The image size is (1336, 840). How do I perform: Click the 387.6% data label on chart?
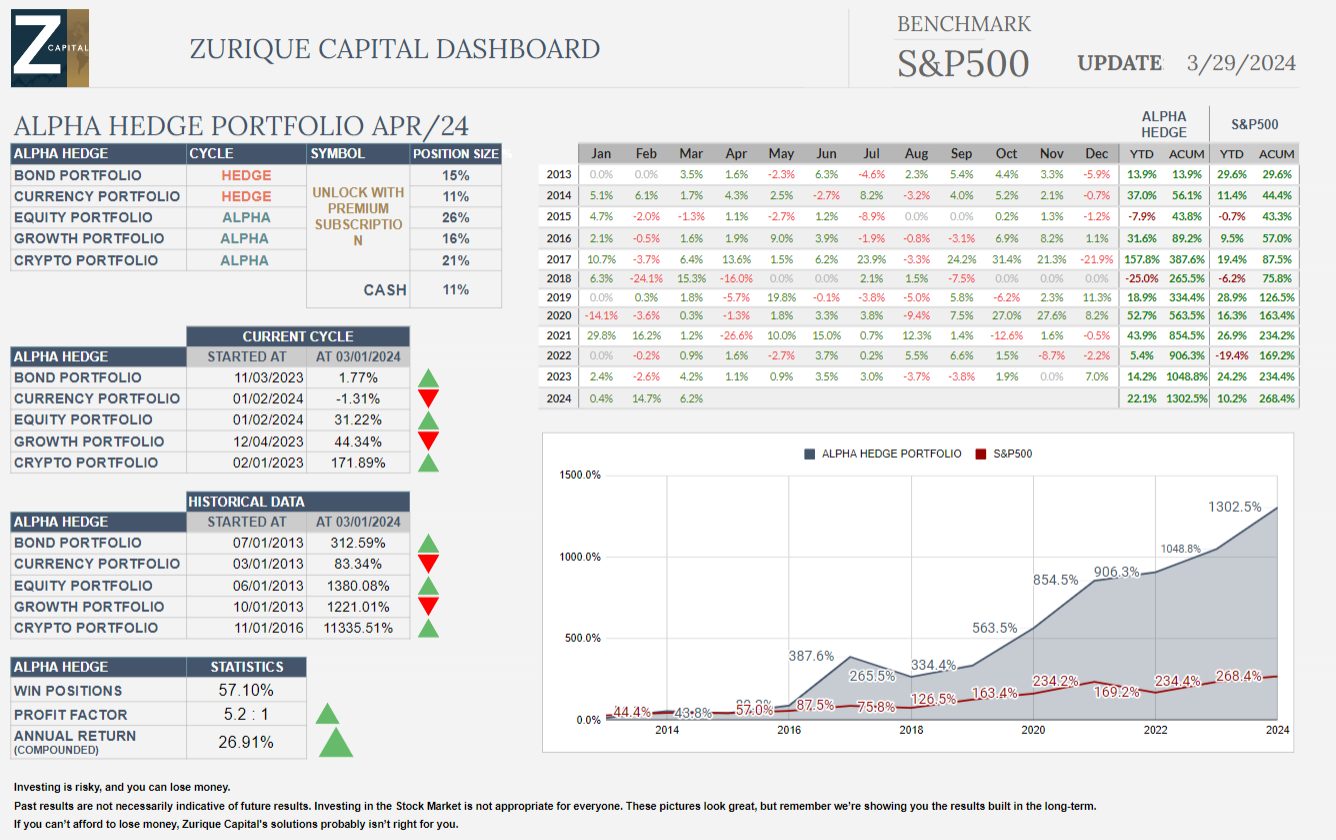pyautogui.click(x=811, y=656)
